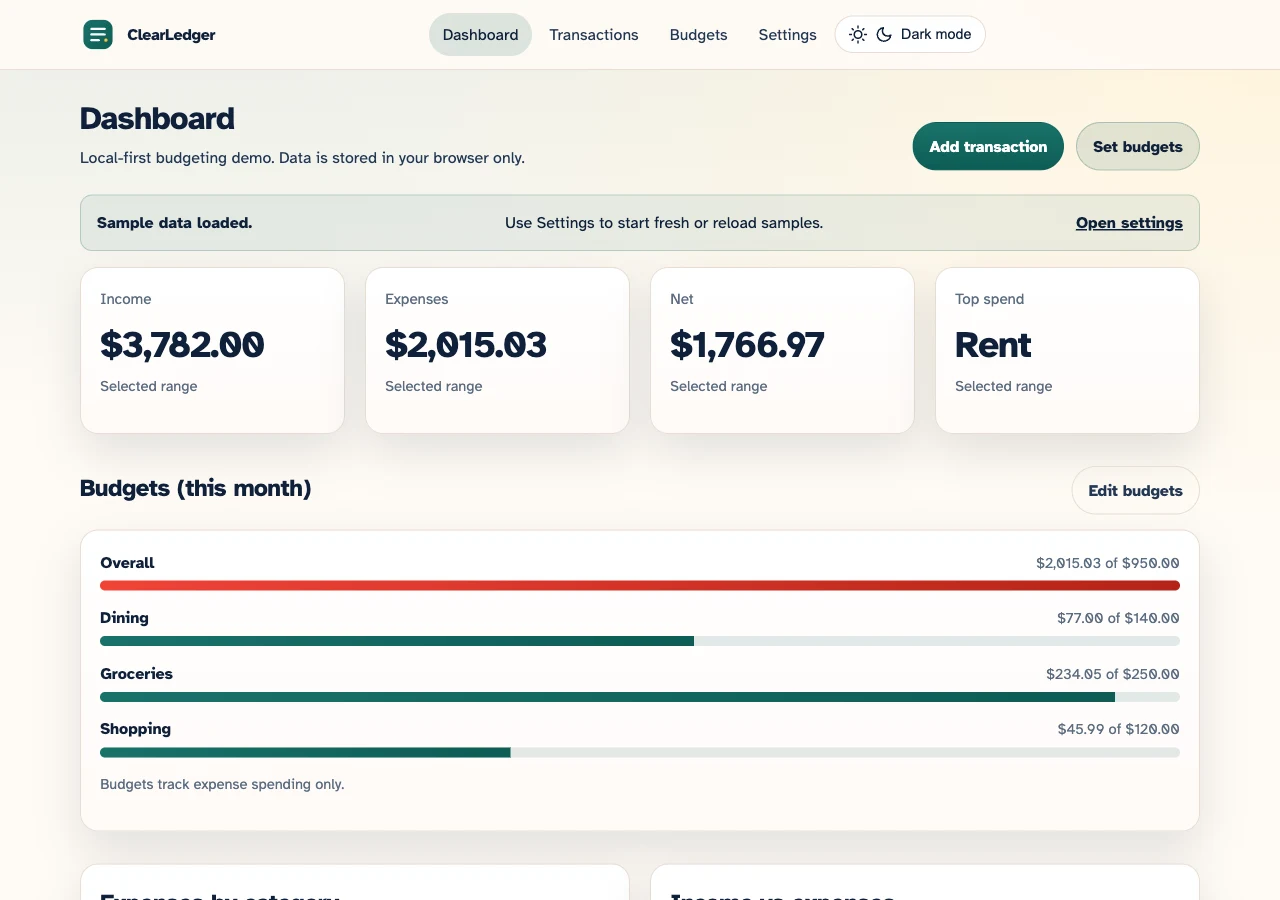Click the ClearLedger logo icon
This screenshot has width=1280, height=900.
(98, 35)
